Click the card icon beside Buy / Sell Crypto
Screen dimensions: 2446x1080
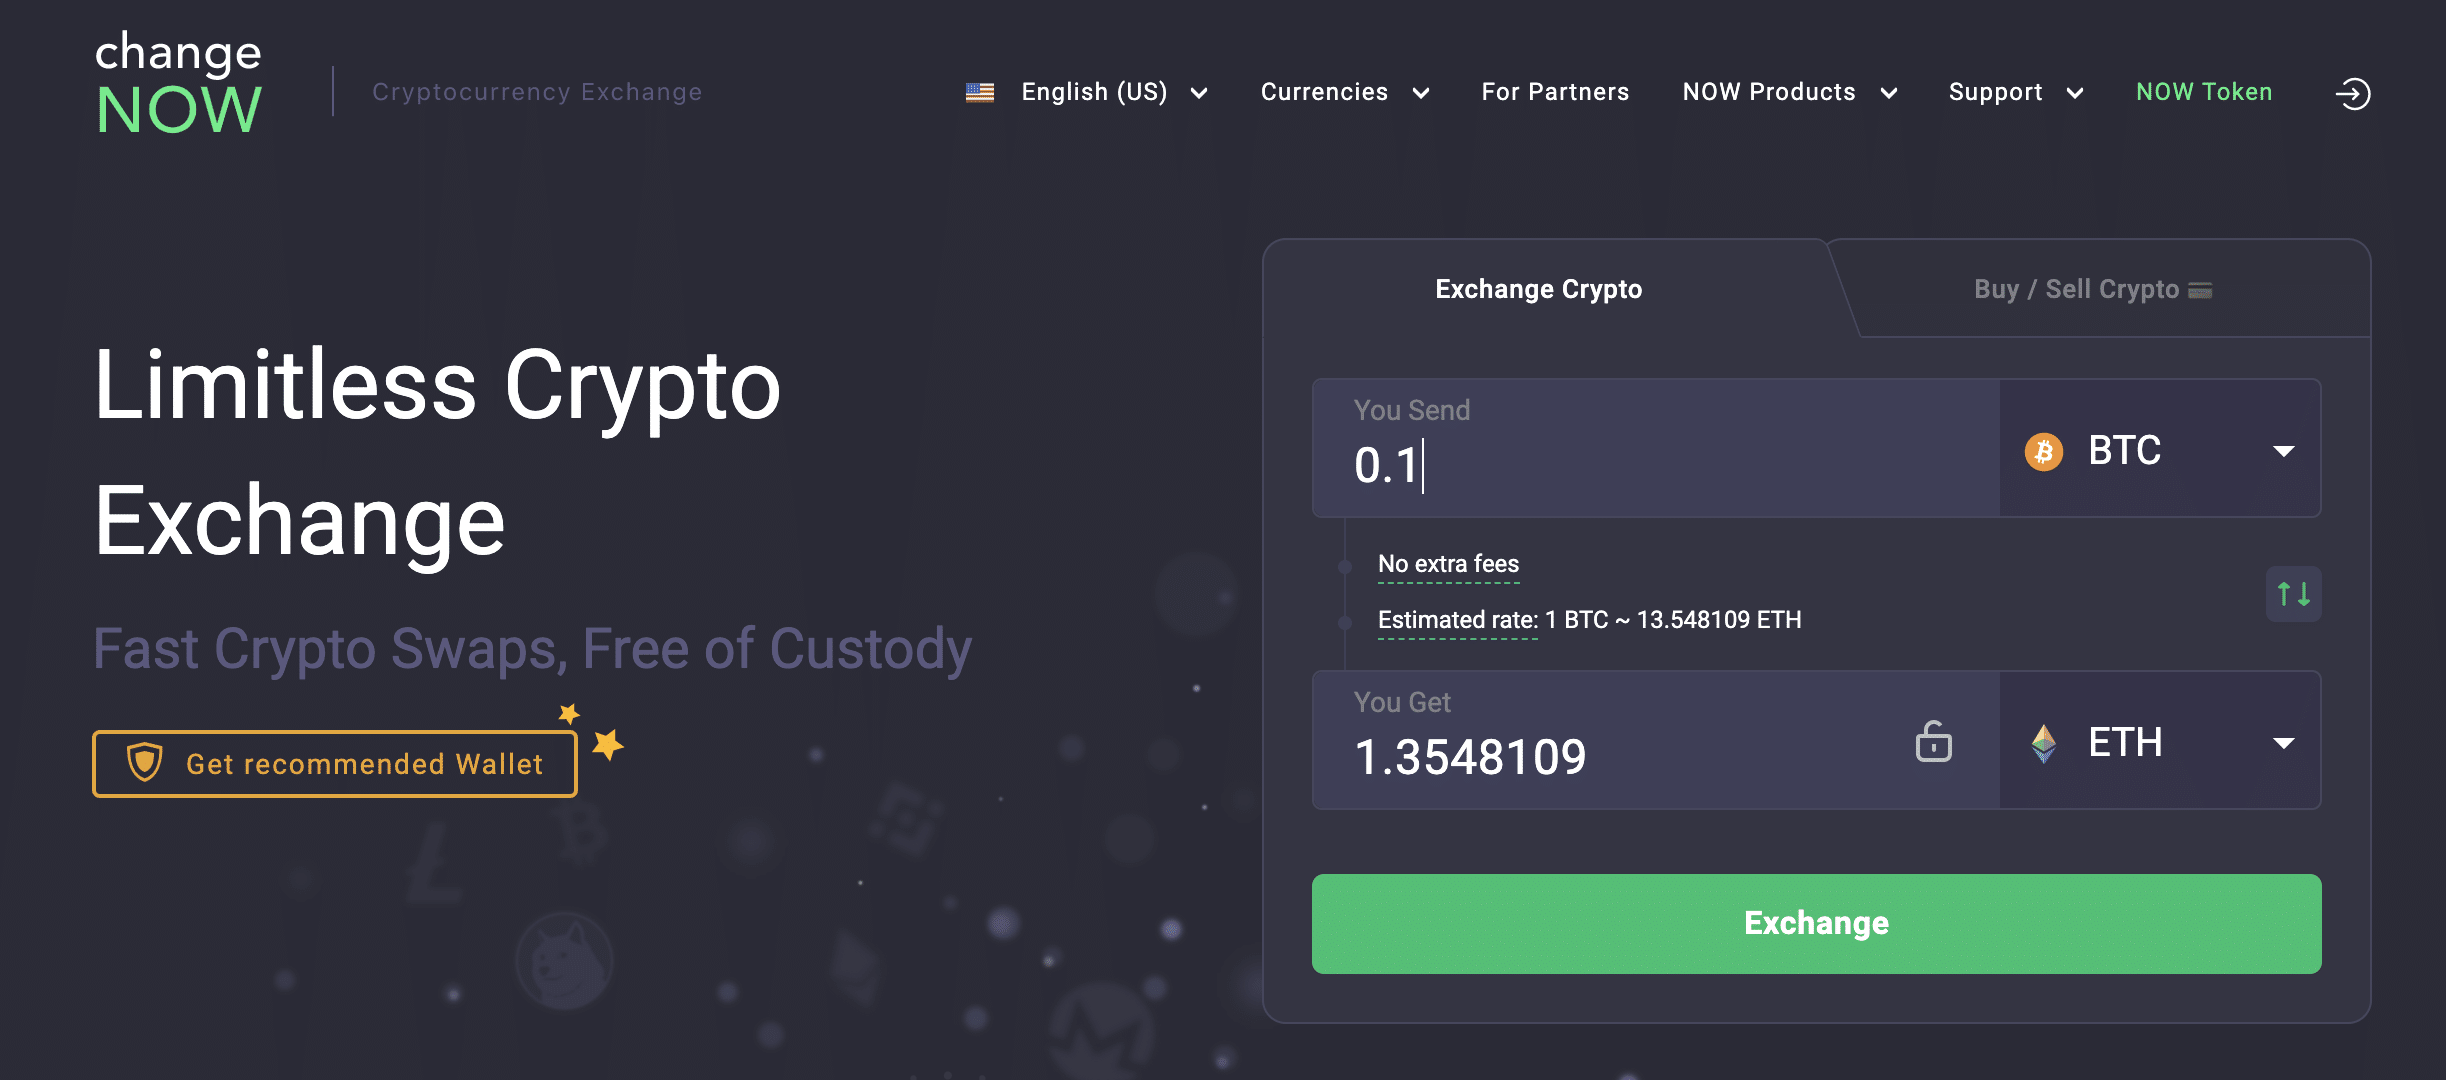2200,290
